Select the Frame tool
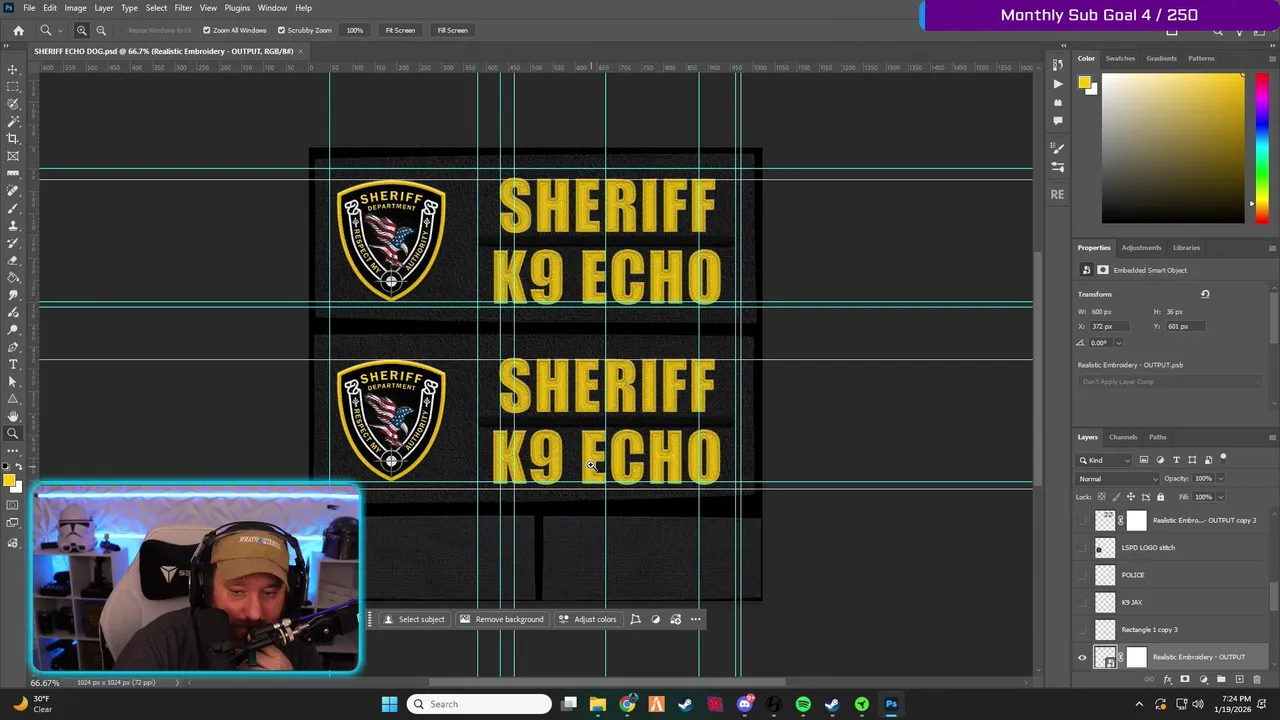Screen dimensions: 1280x720 pyautogui.click(x=13, y=156)
